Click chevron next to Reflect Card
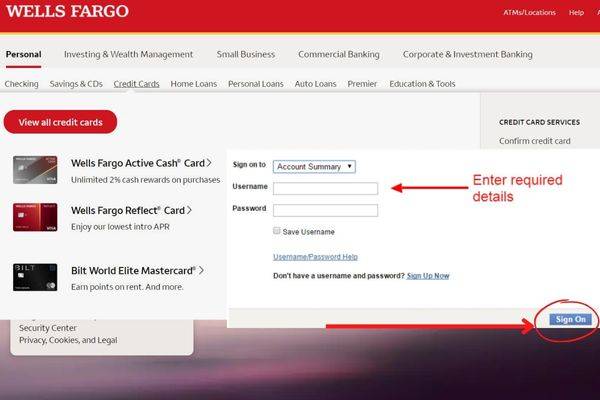The width and height of the screenshot is (600, 400). point(189,210)
